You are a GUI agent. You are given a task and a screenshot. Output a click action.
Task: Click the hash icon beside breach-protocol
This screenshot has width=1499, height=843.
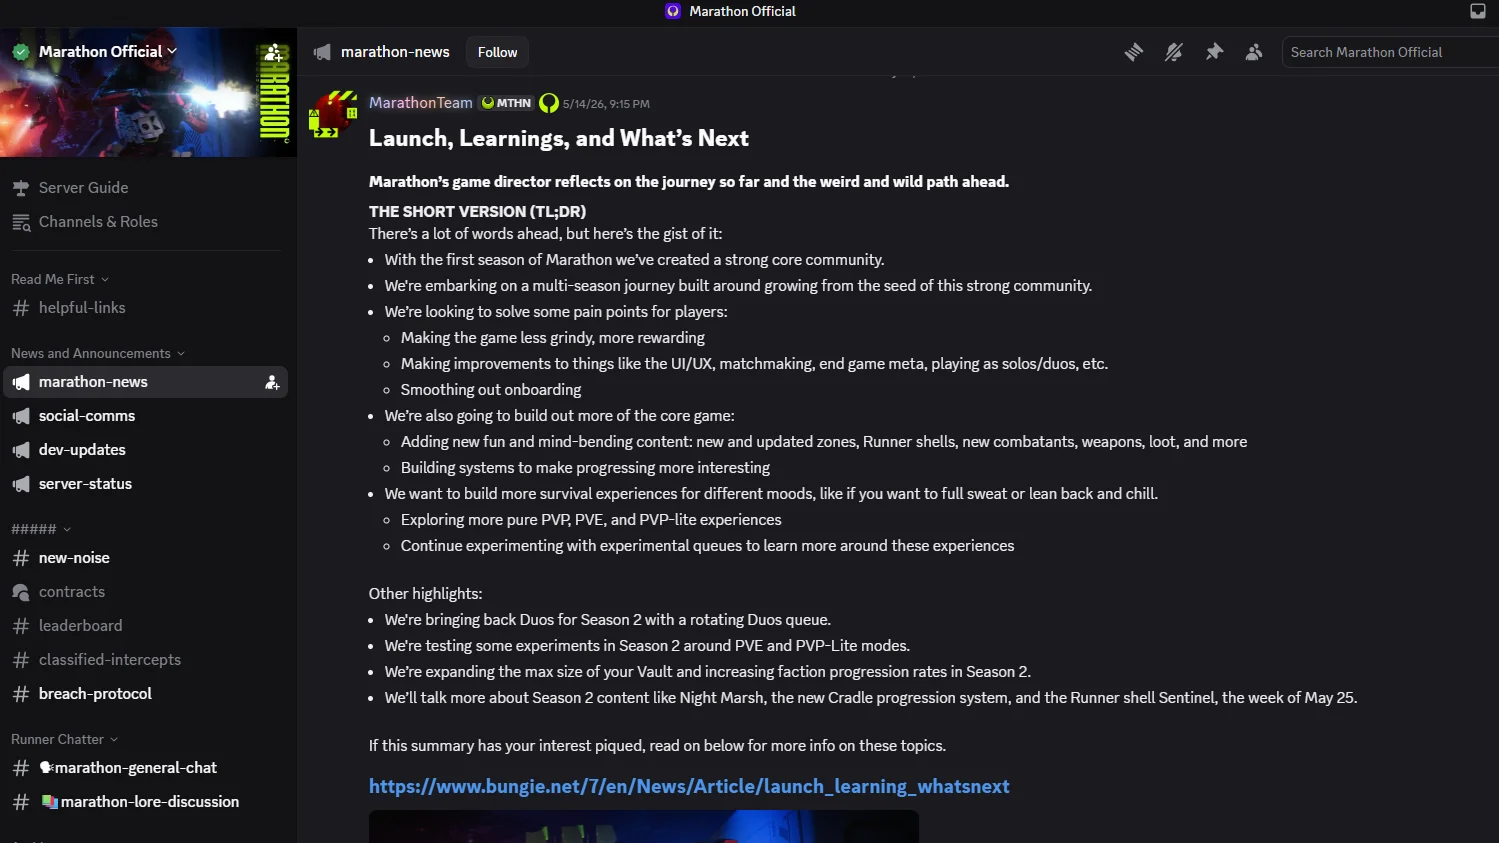pyautogui.click(x=21, y=694)
